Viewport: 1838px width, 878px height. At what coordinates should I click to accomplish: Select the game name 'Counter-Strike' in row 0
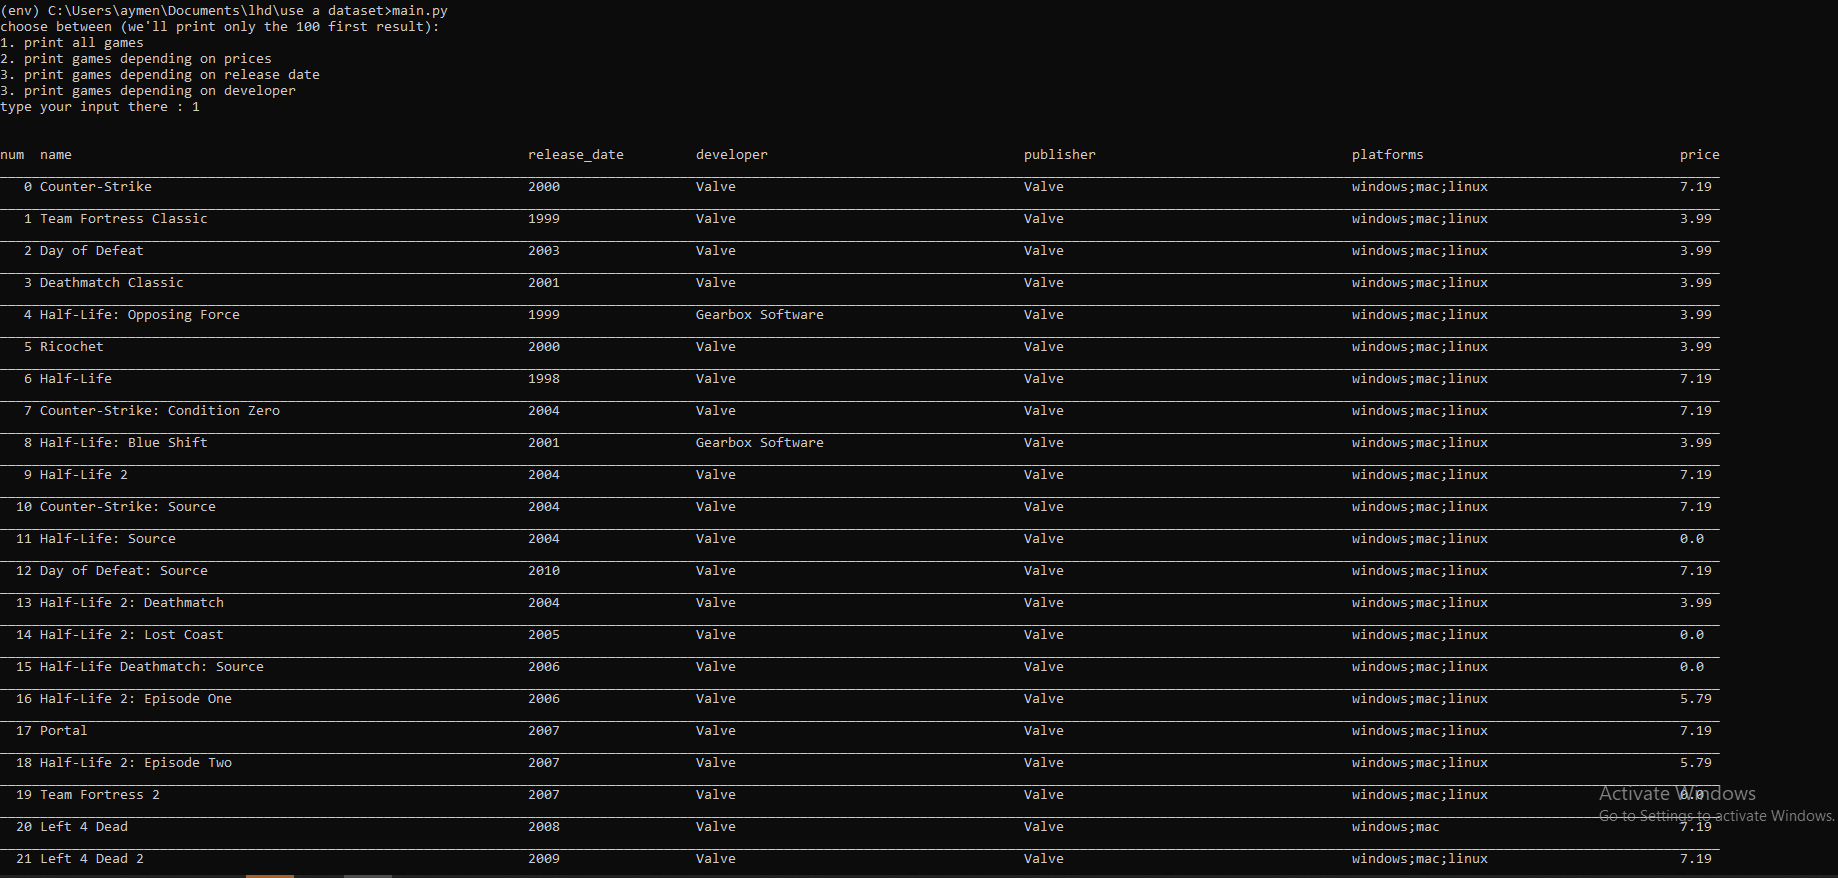[96, 187]
